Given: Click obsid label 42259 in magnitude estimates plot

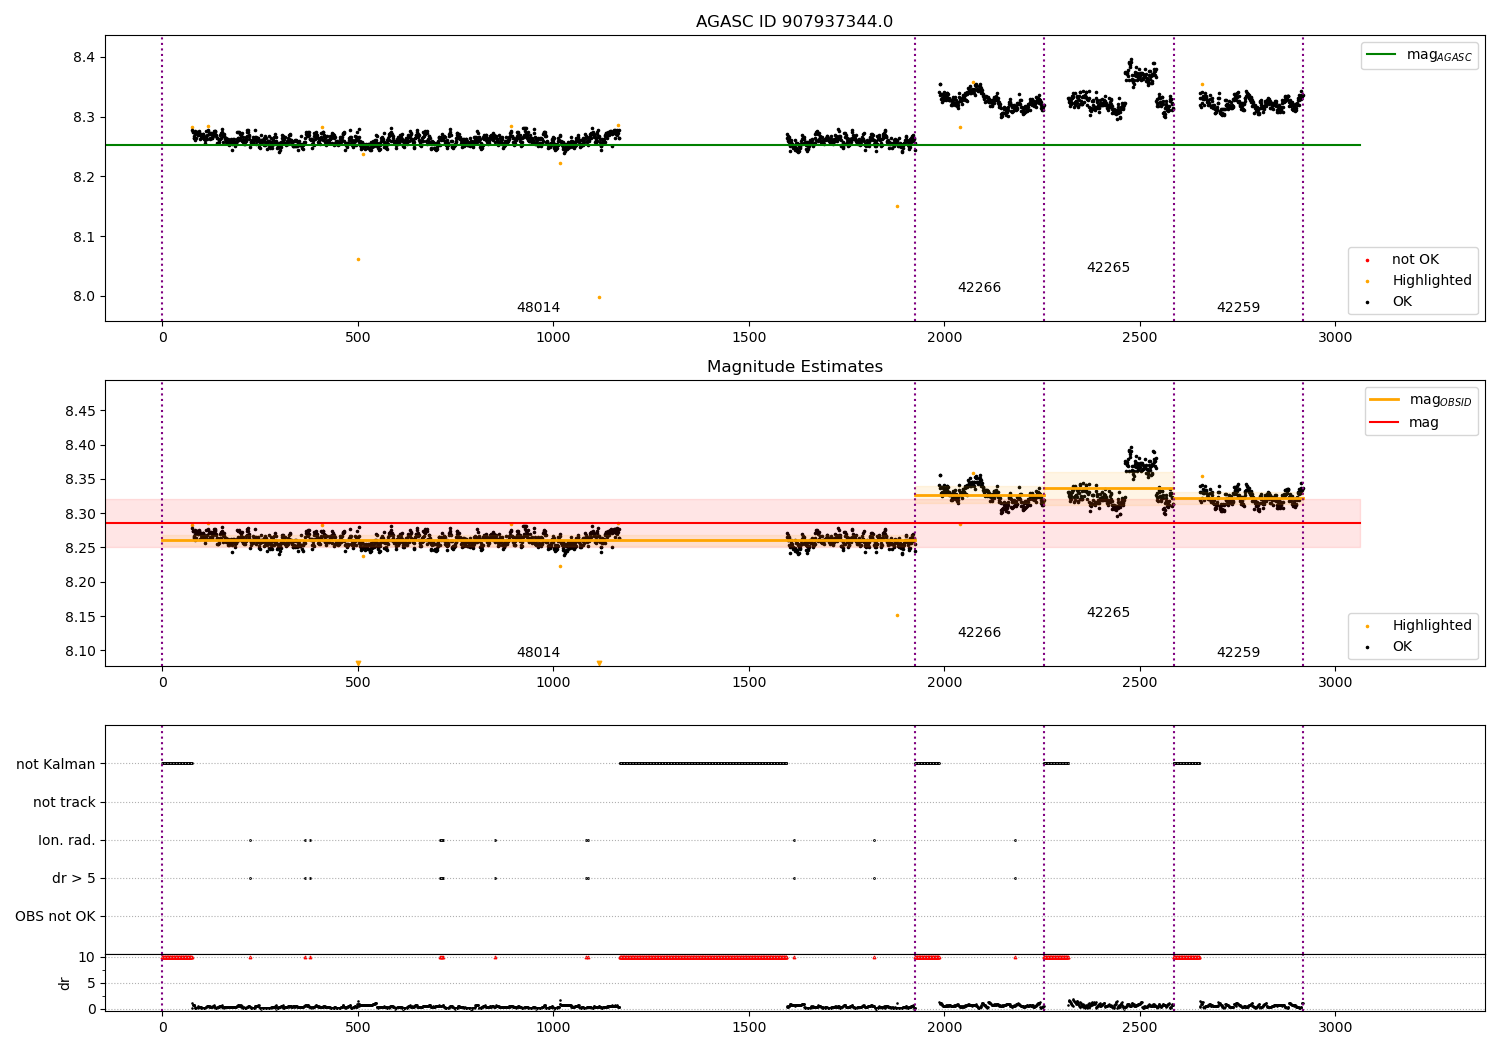Looking at the screenshot, I should coord(1238,653).
